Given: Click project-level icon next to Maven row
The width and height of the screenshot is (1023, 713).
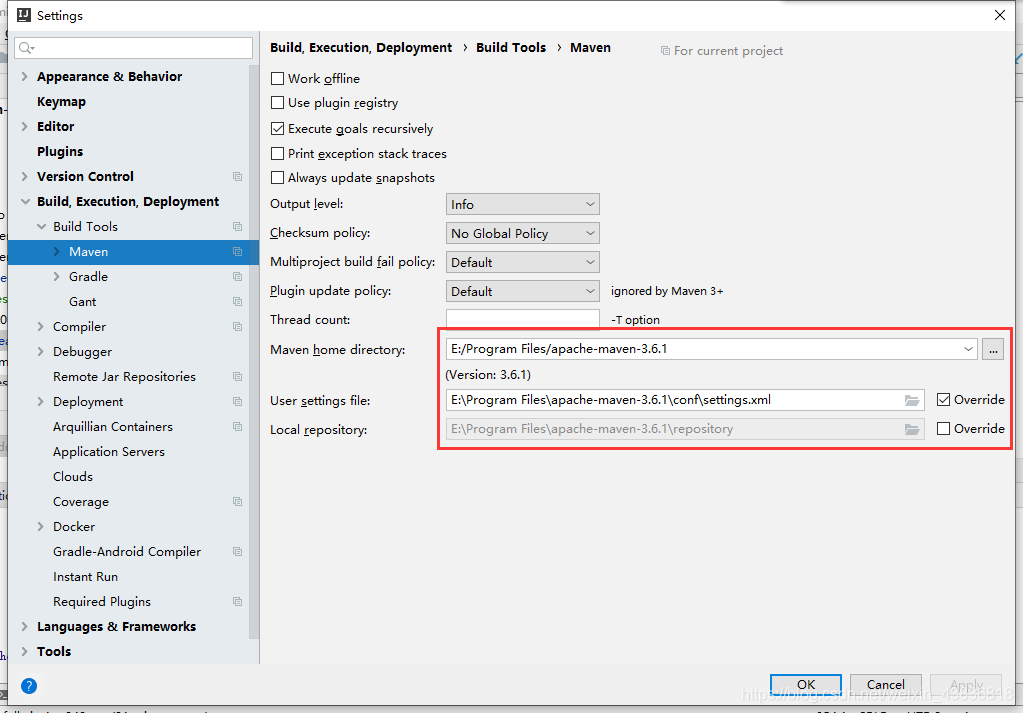Looking at the screenshot, I should 237,252.
